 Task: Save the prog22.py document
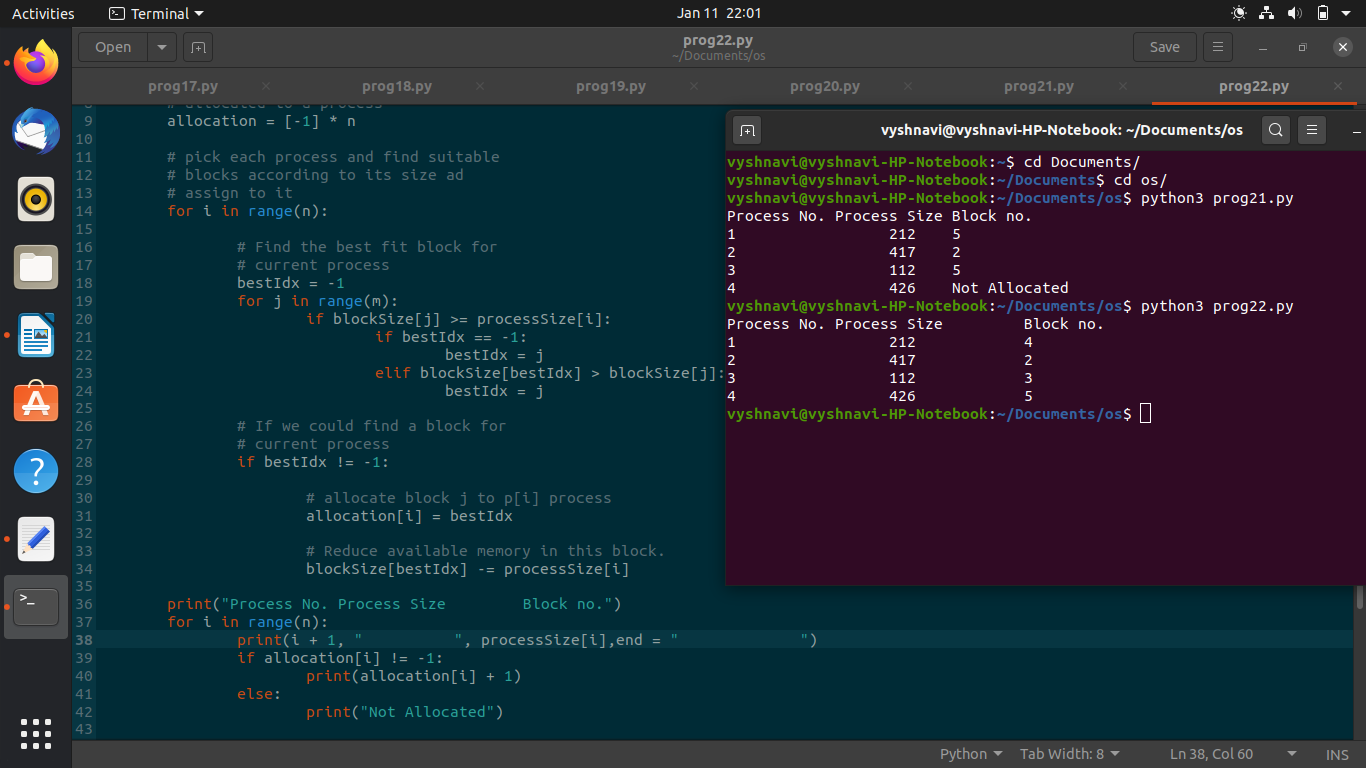pos(1164,47)
